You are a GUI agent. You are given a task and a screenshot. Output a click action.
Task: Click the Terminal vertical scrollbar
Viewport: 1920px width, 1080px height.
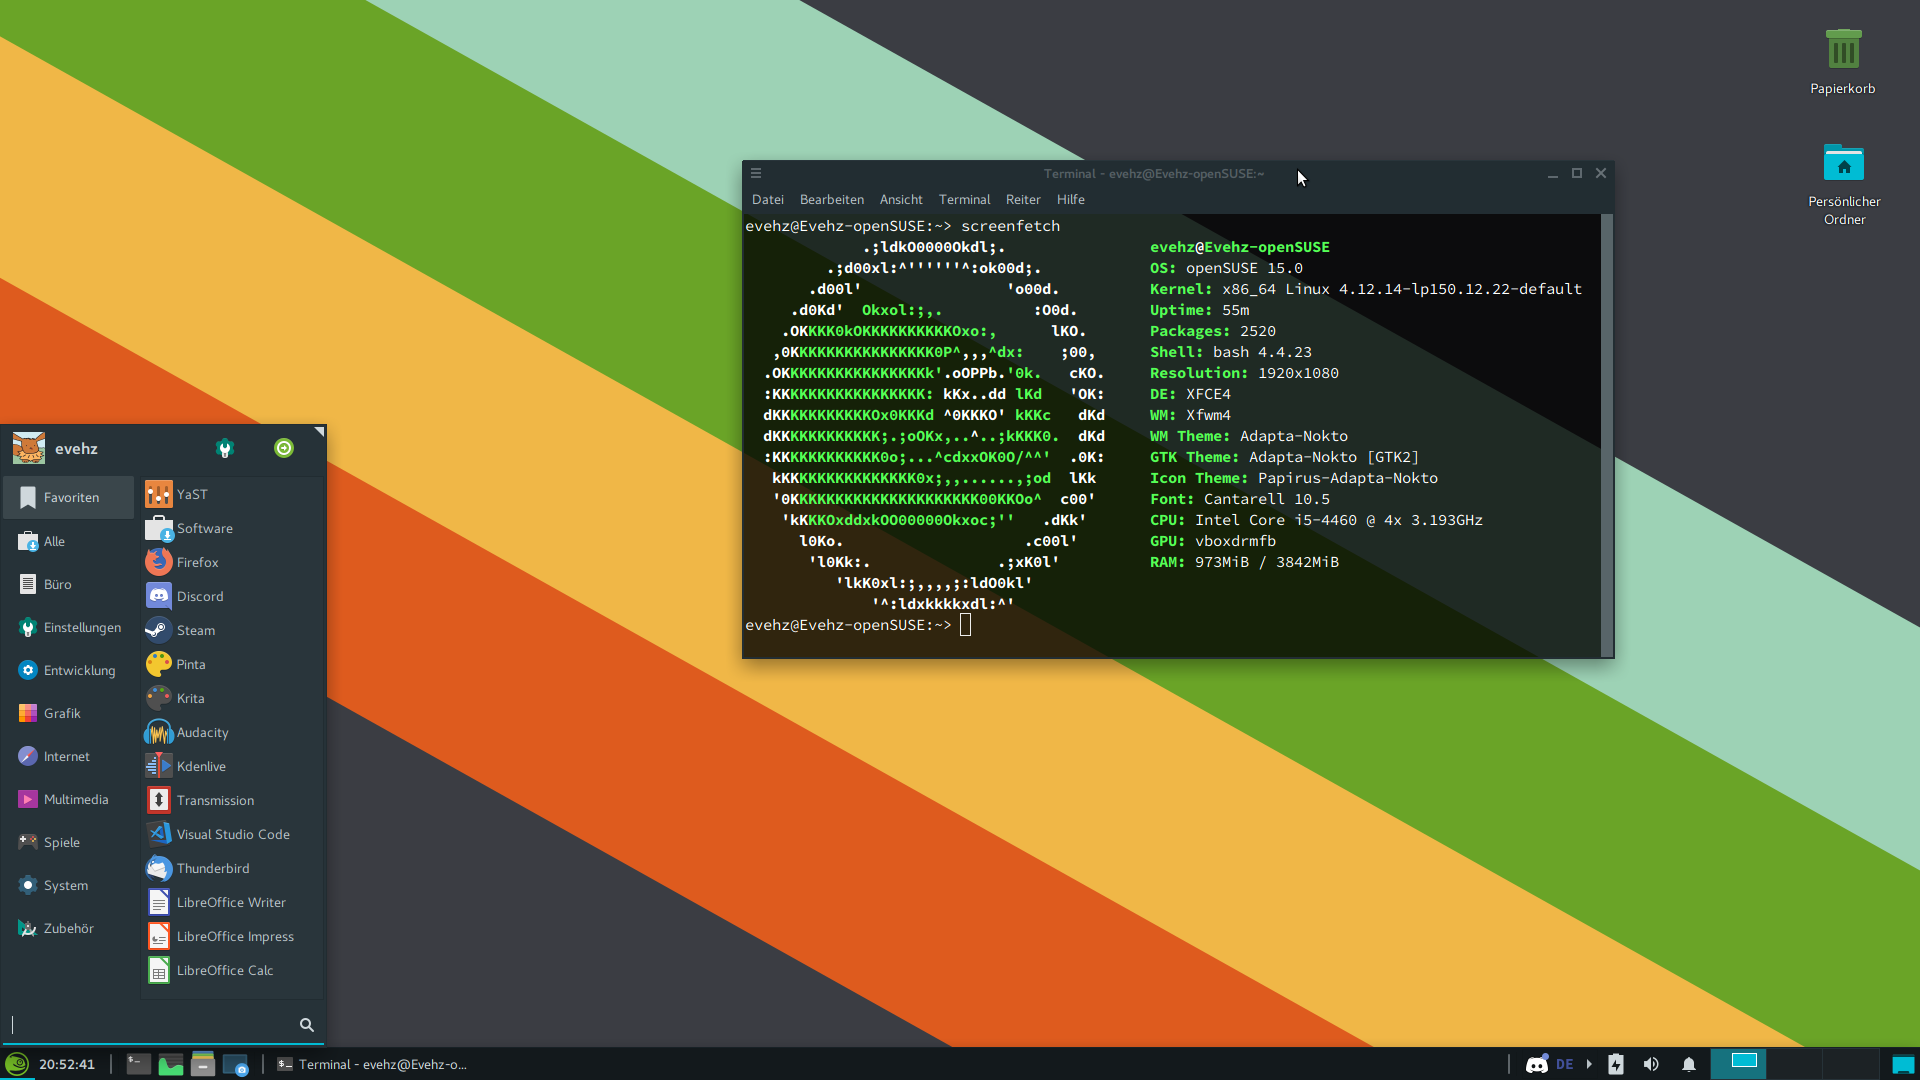click(1607, 435)
